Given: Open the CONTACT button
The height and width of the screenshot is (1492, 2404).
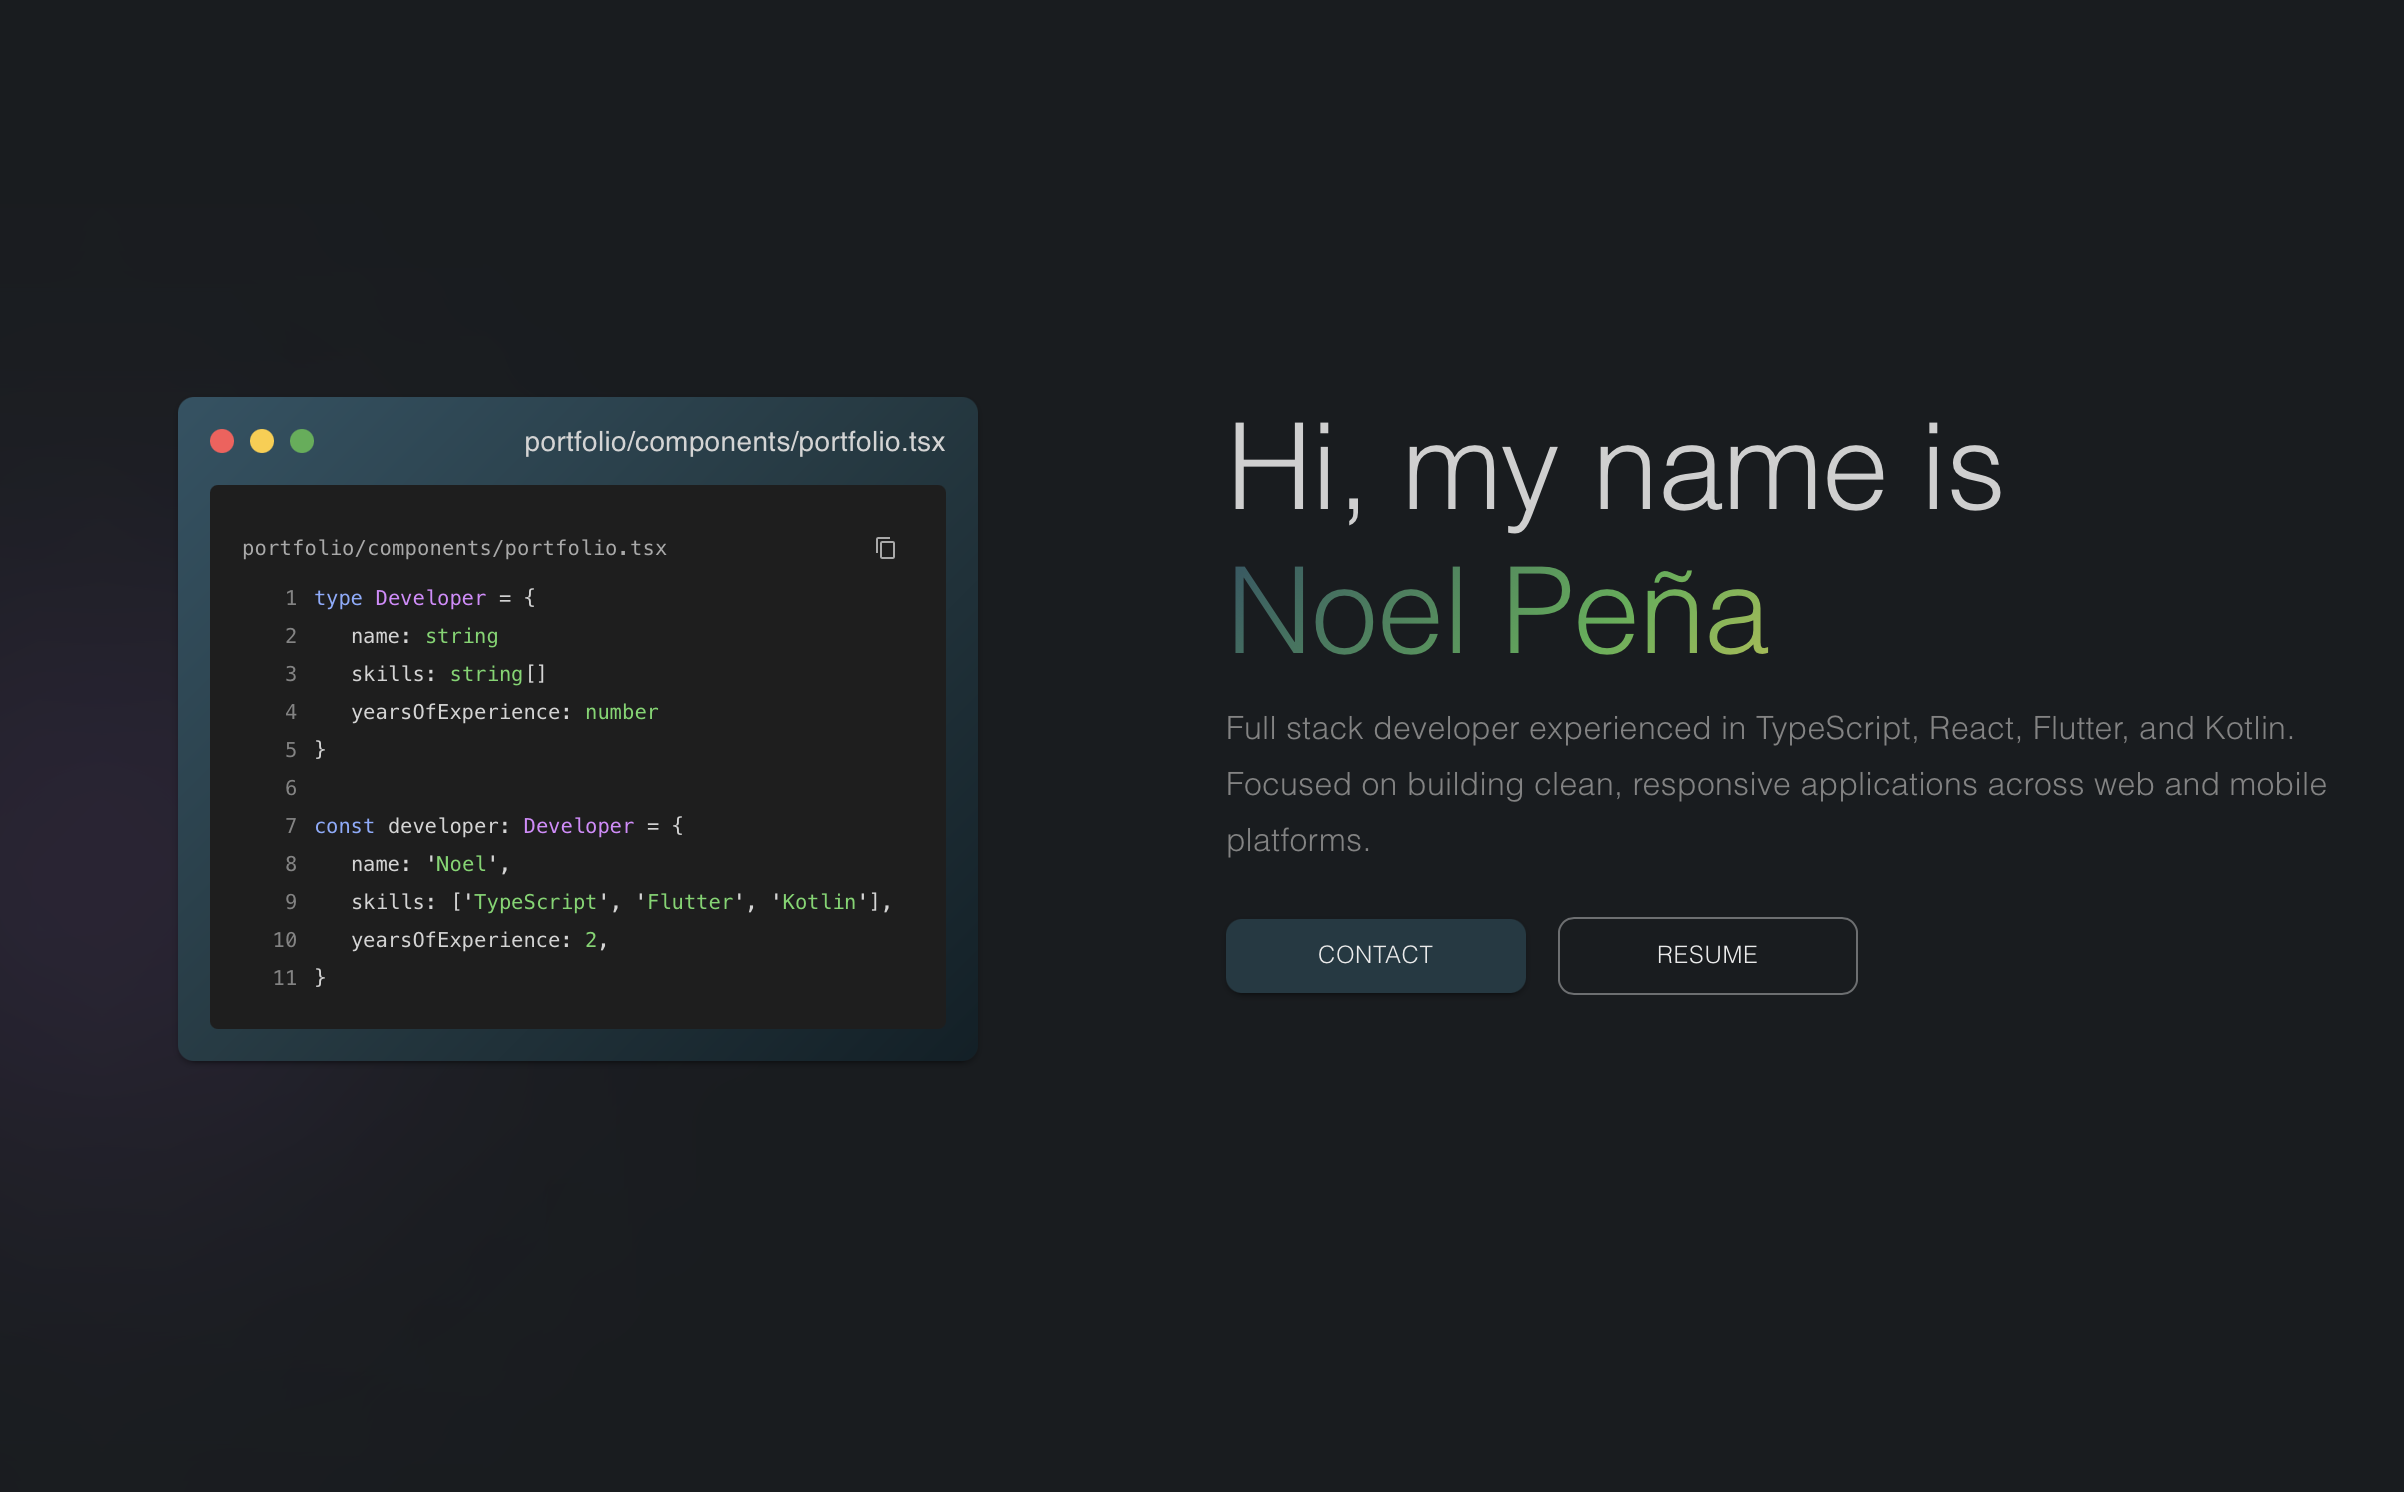Looking at the screenshot, I should click(x=1375, y=955).
